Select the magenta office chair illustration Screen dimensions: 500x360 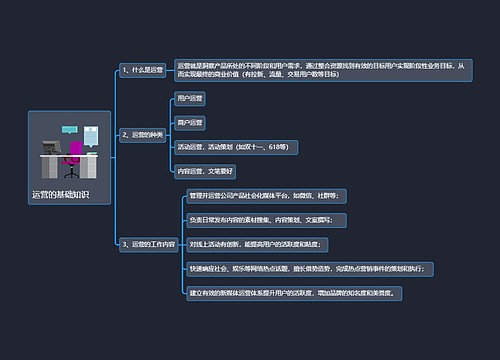point(73,159)
